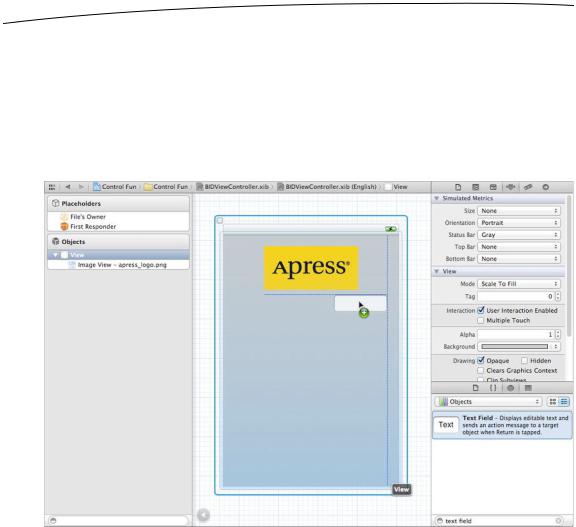Image resolution: width=576 pixels, height=527 pixels.
Task: Collapse the View inspector section
Action: pos(437,271)
